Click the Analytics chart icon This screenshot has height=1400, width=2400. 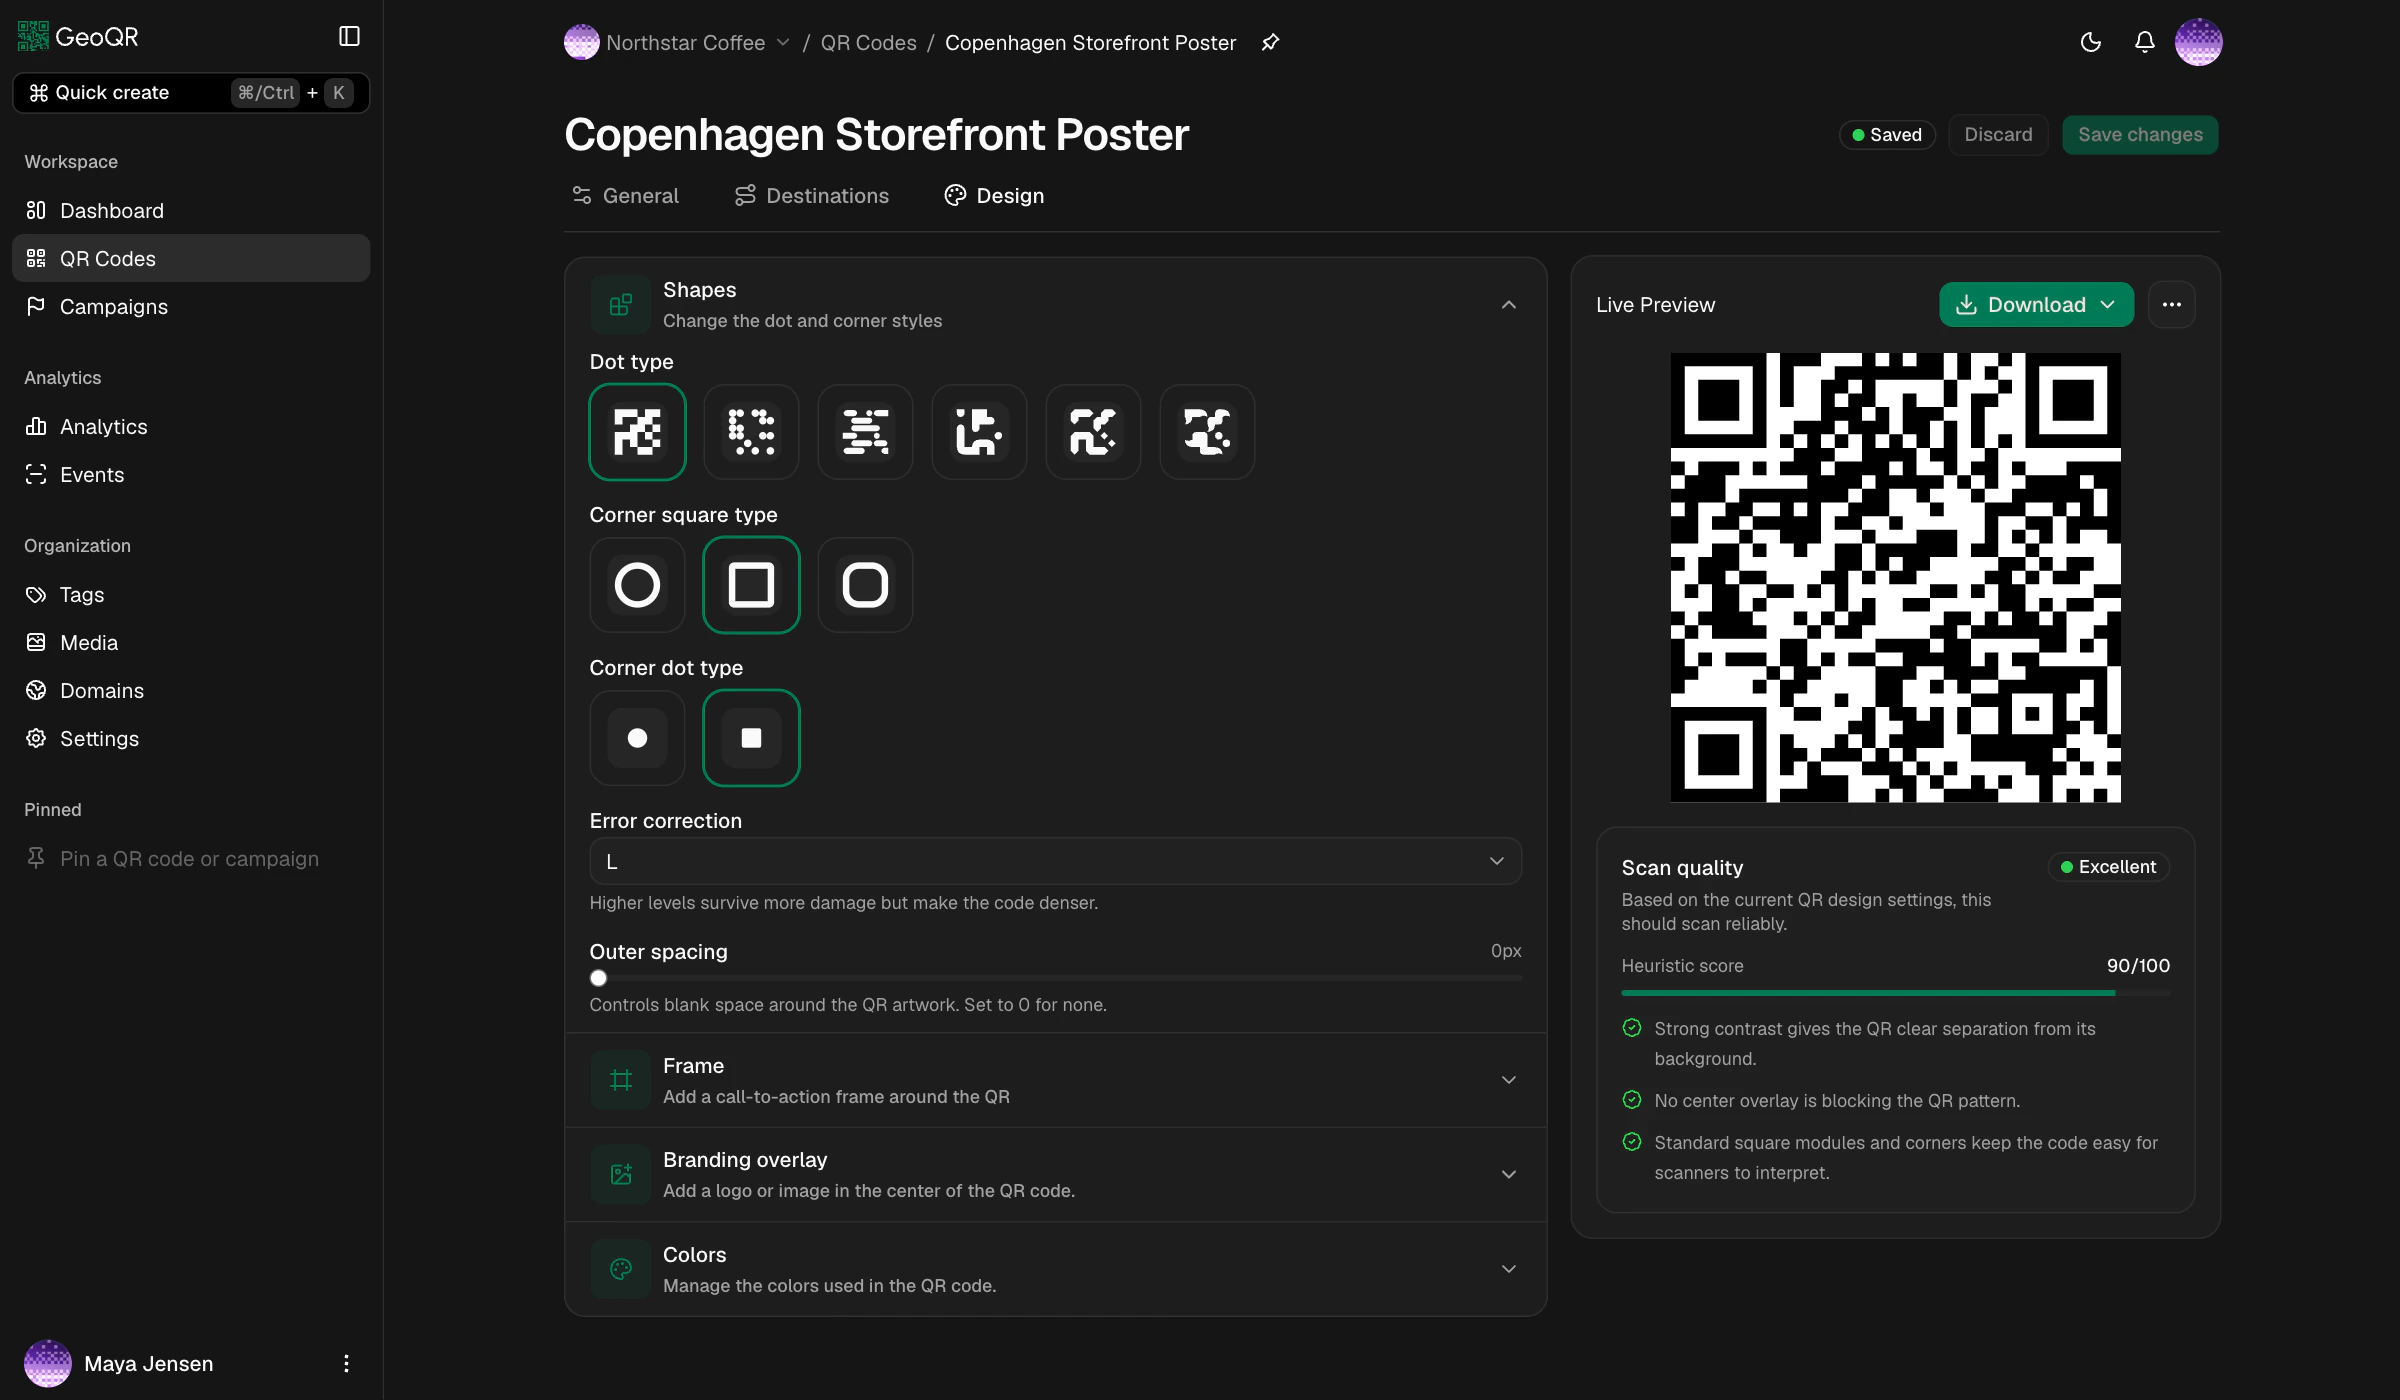click(36, 426)
